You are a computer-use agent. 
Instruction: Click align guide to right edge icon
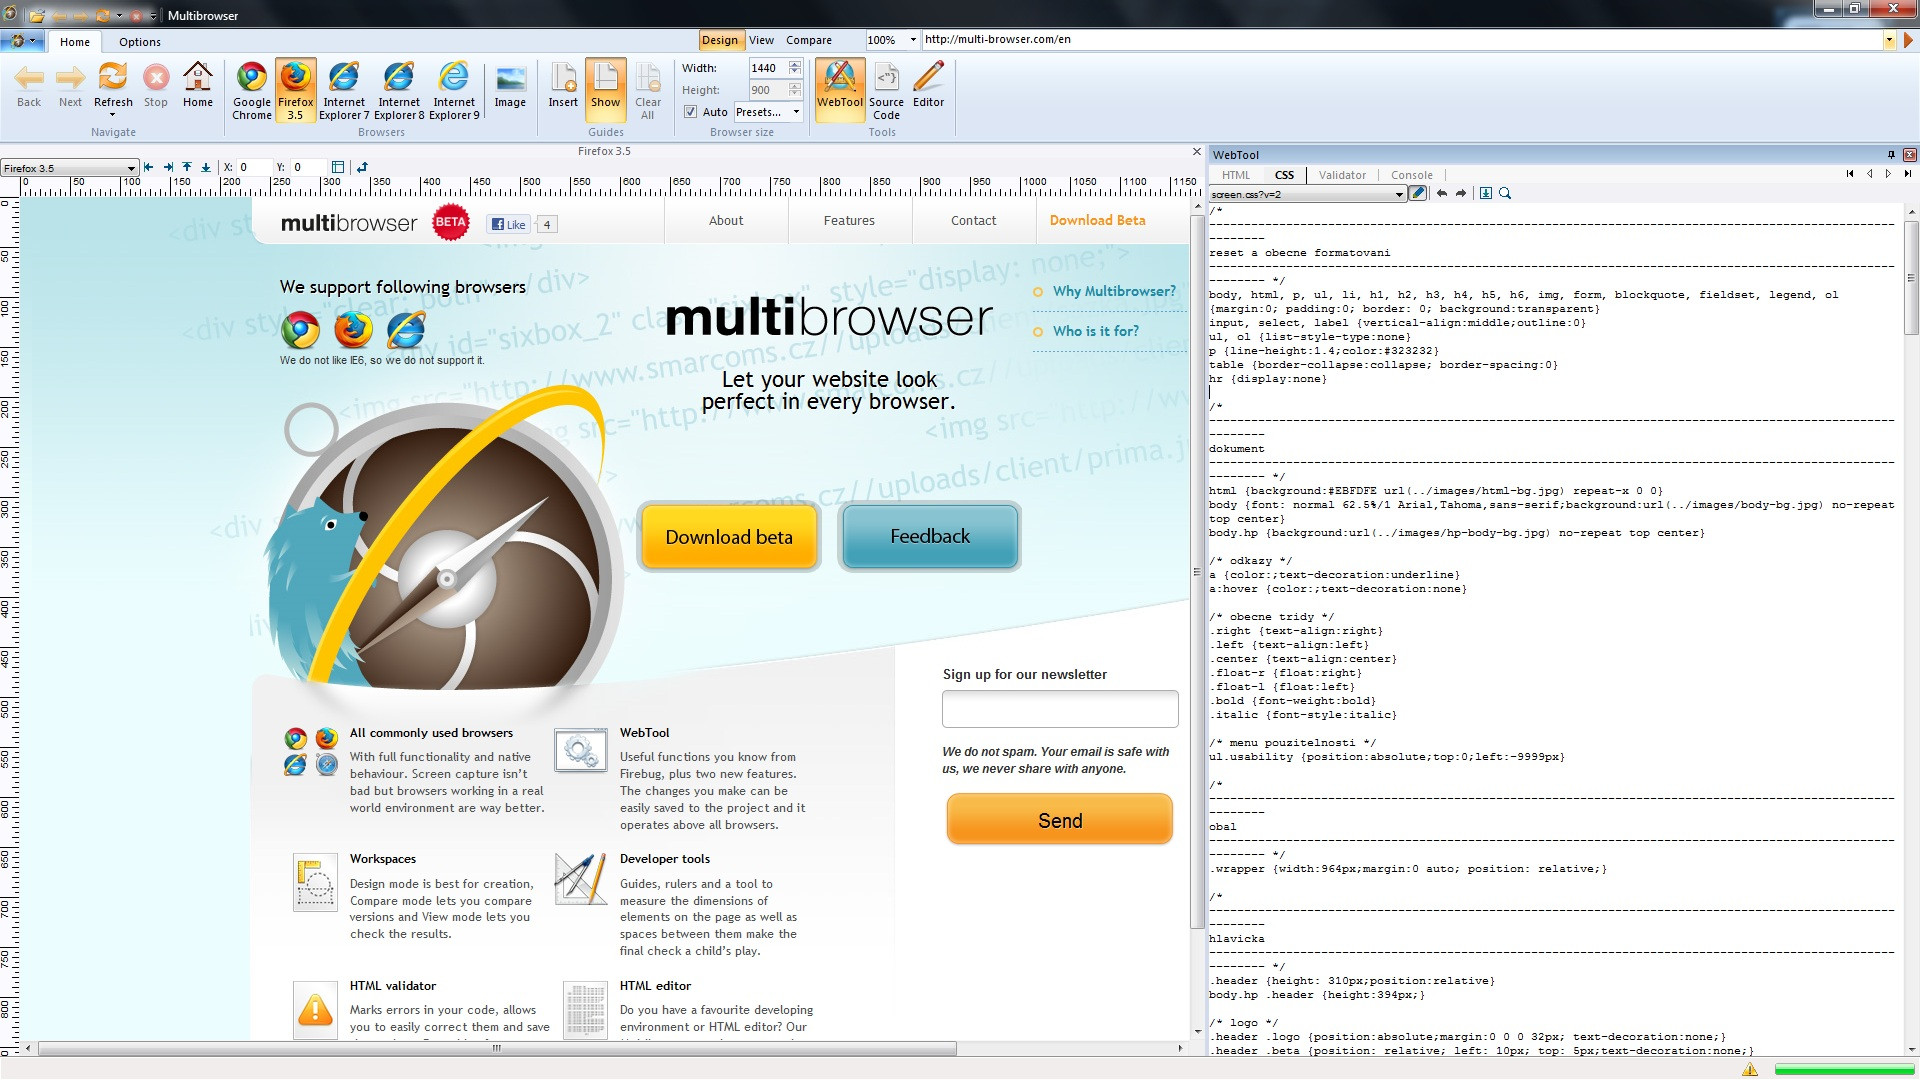[168, 167]
